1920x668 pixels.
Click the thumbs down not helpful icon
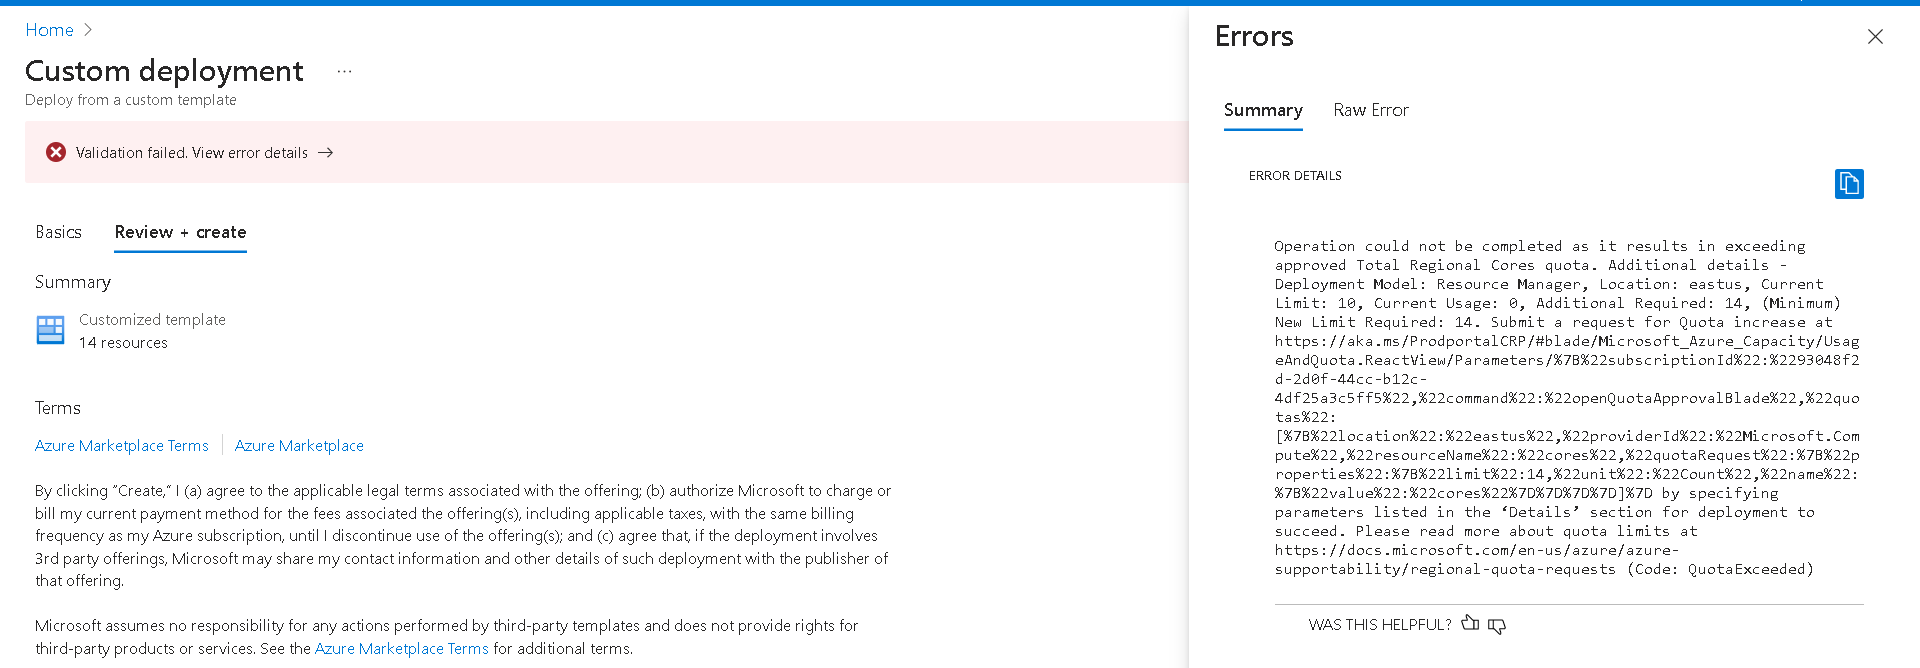(x=1497, y=626)
